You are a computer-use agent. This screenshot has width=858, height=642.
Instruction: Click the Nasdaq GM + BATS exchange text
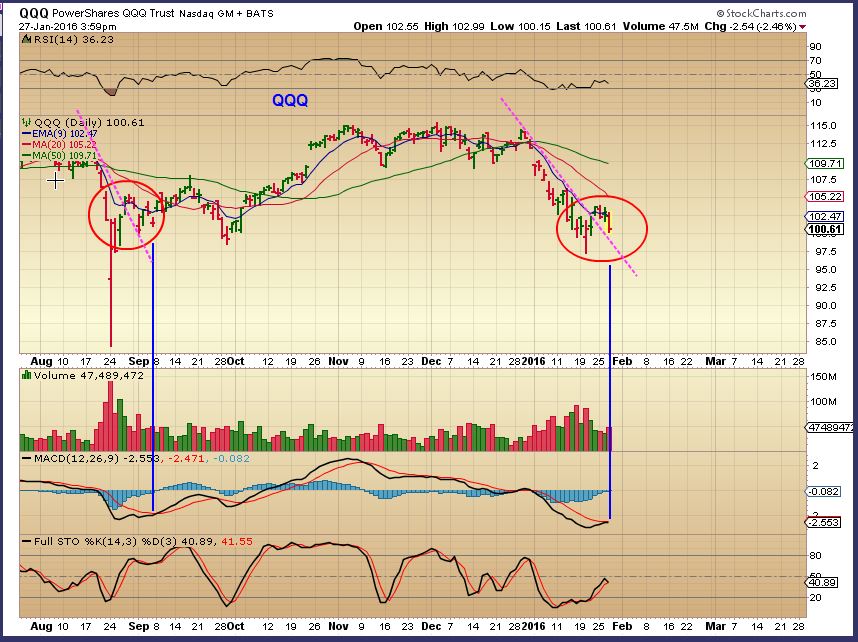(226, 13)
